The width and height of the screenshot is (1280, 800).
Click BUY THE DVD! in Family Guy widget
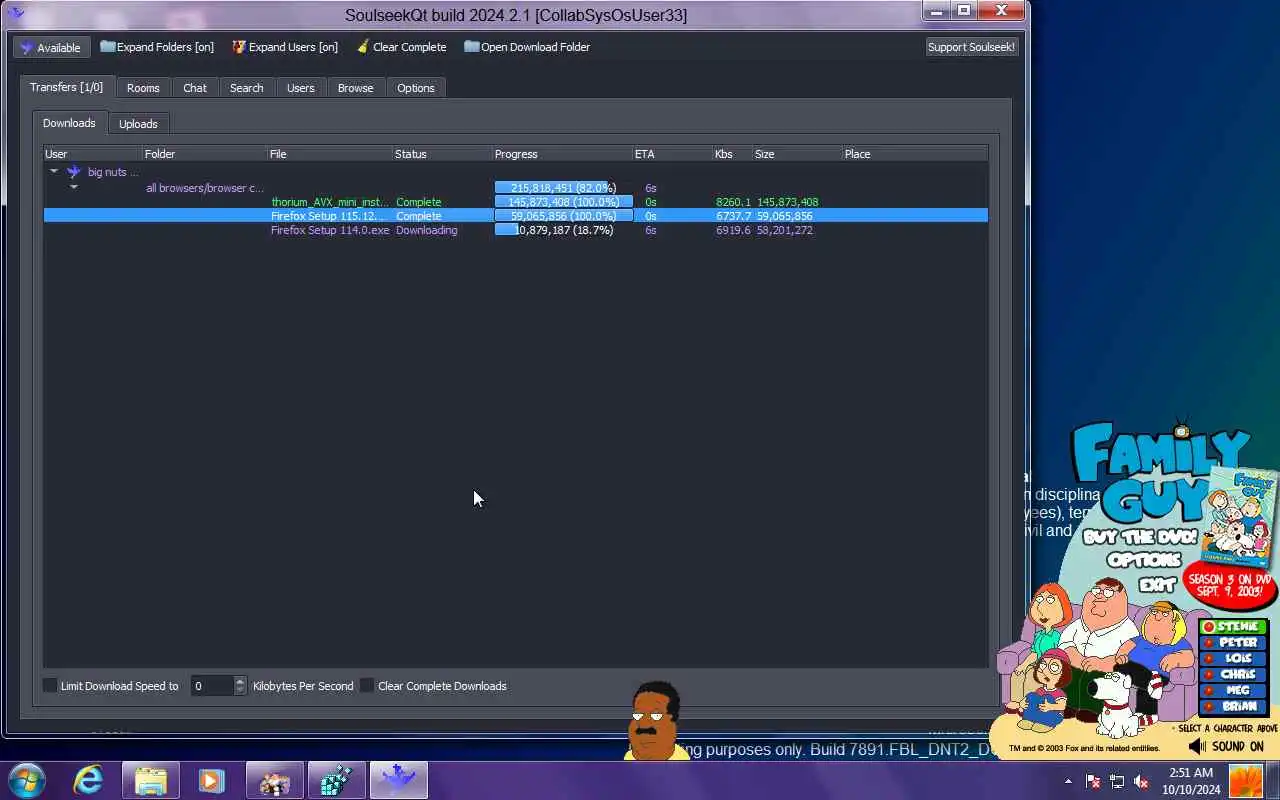[x=1140, y=537]
